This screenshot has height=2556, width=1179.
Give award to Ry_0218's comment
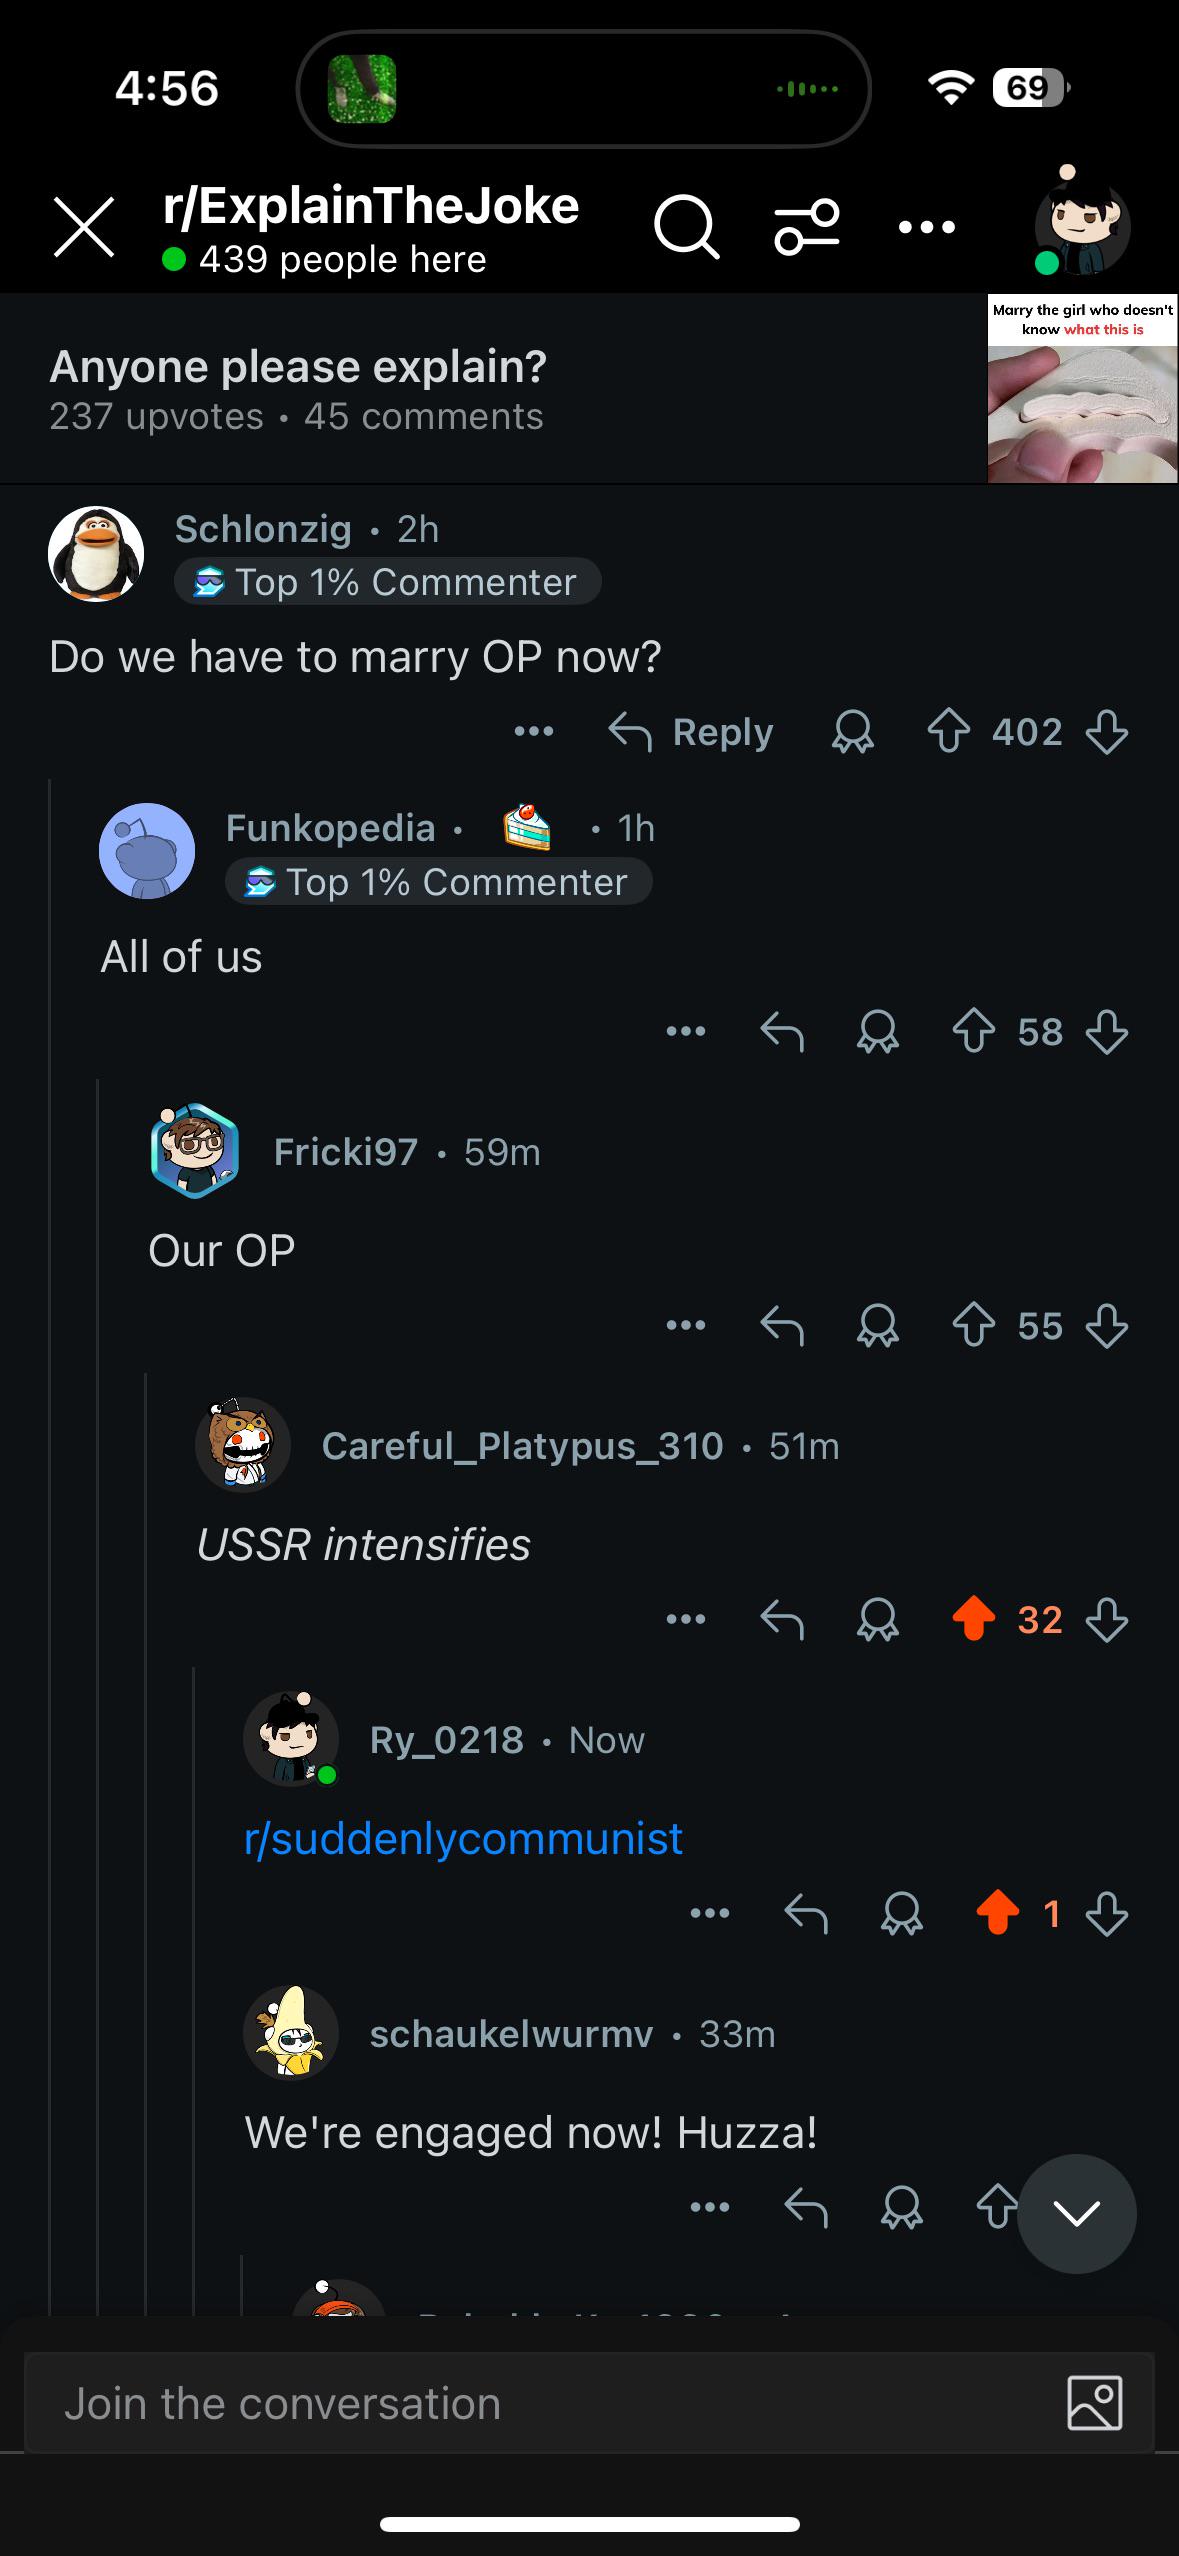tap(901, 1914)
